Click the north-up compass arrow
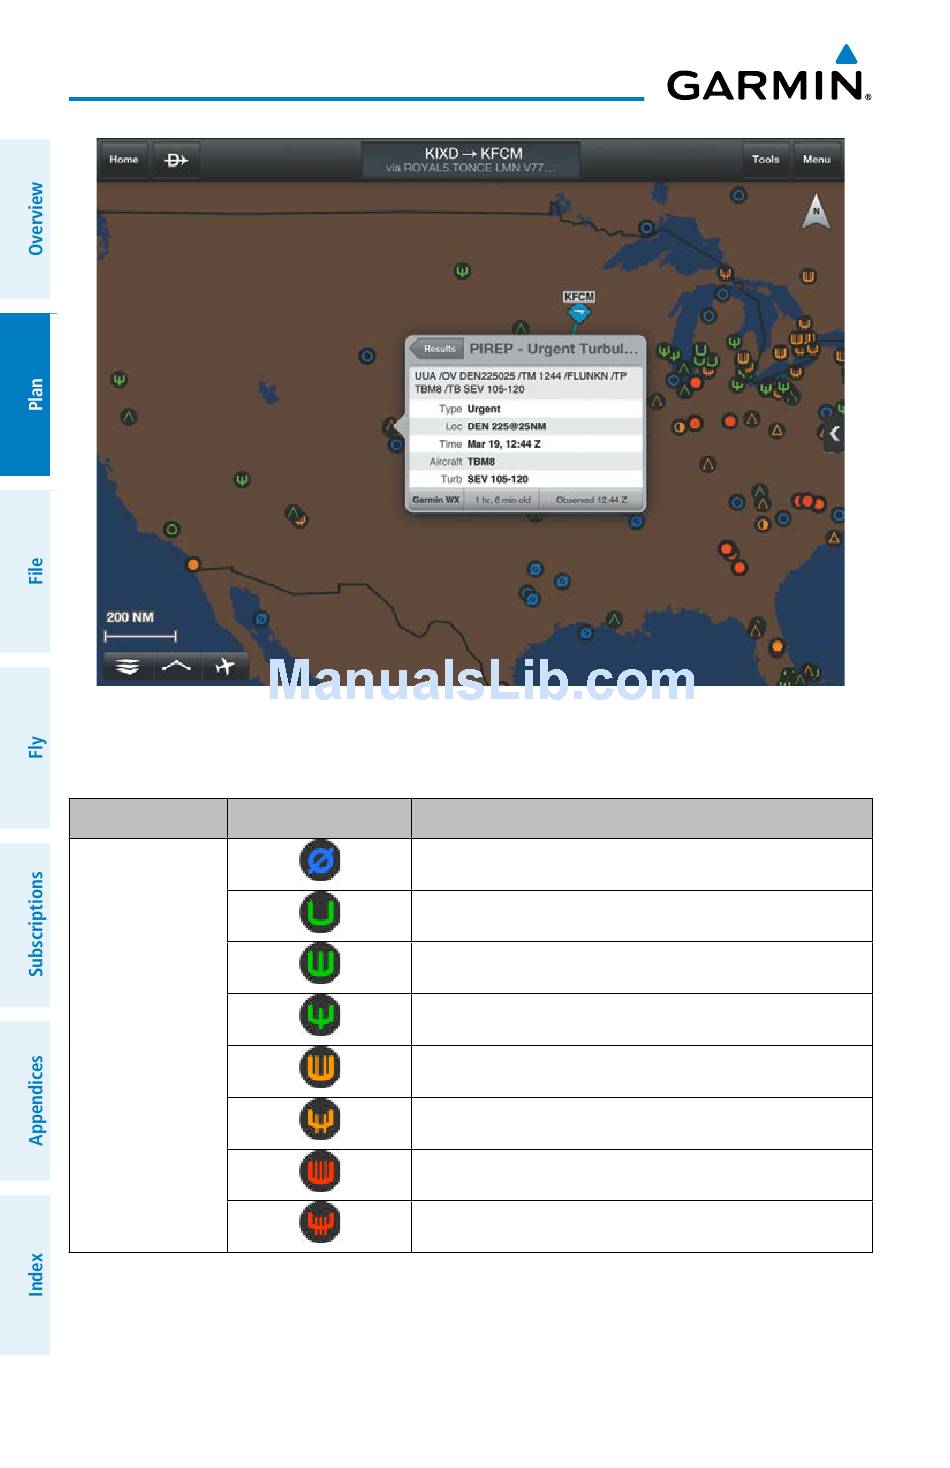950x1468 pixels. (x=816, y=212)
